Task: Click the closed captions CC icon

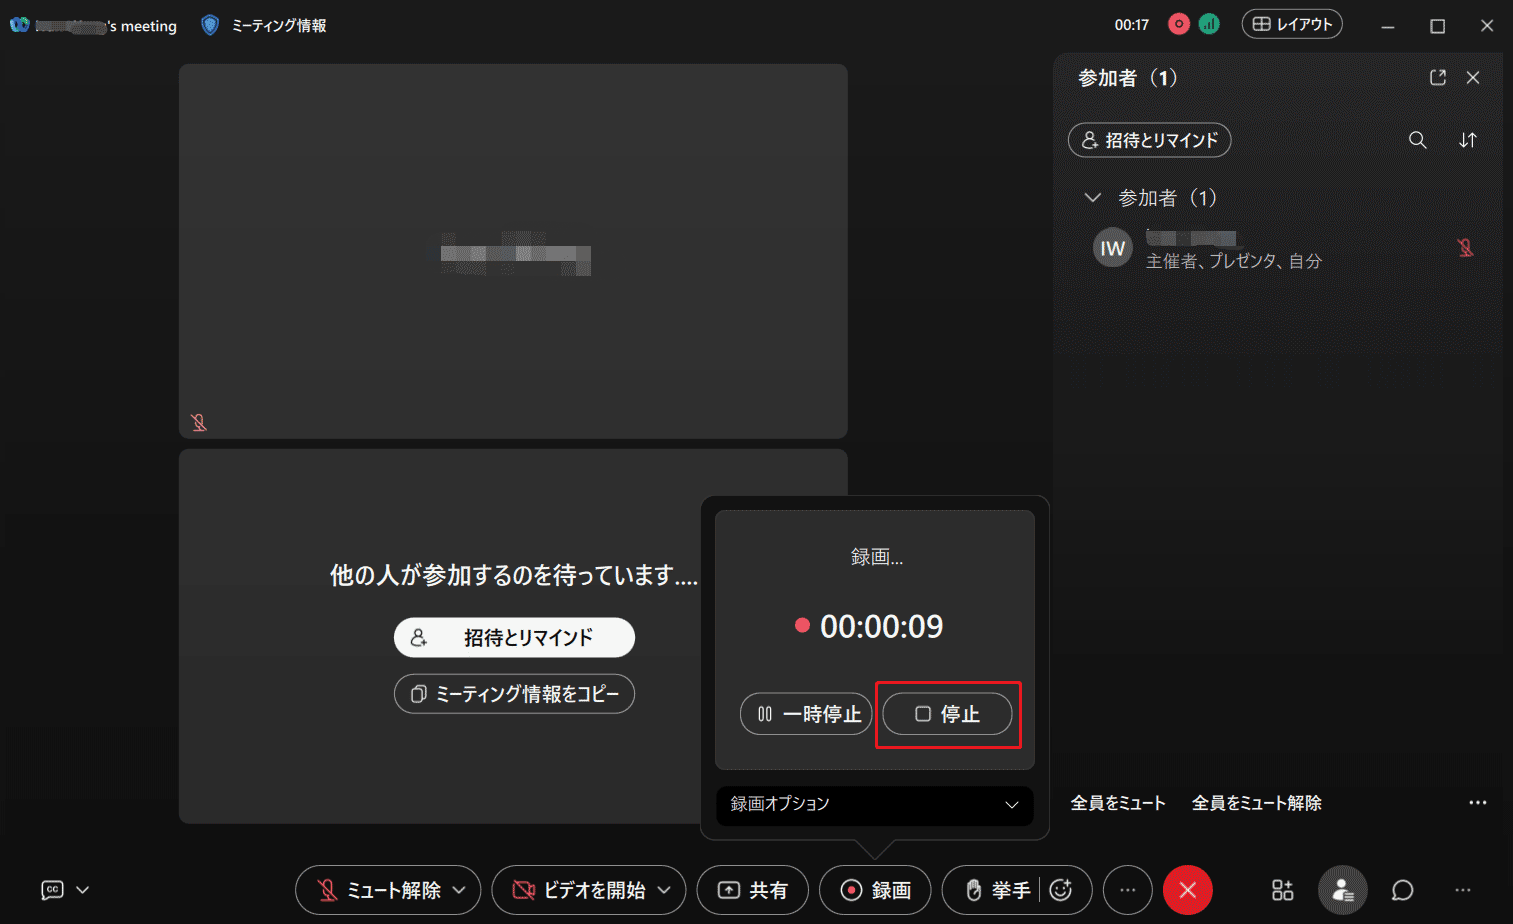Action: pyautogui.click(x=52, y=890)
